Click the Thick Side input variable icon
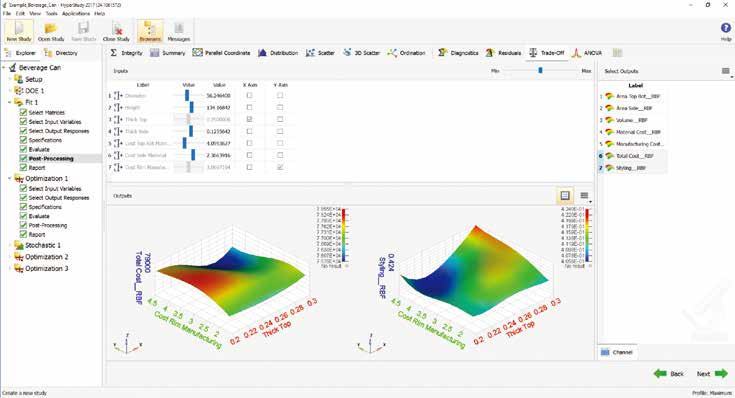Image resolution: width=735 pixels, height=398 pixels. click(118, 131)
